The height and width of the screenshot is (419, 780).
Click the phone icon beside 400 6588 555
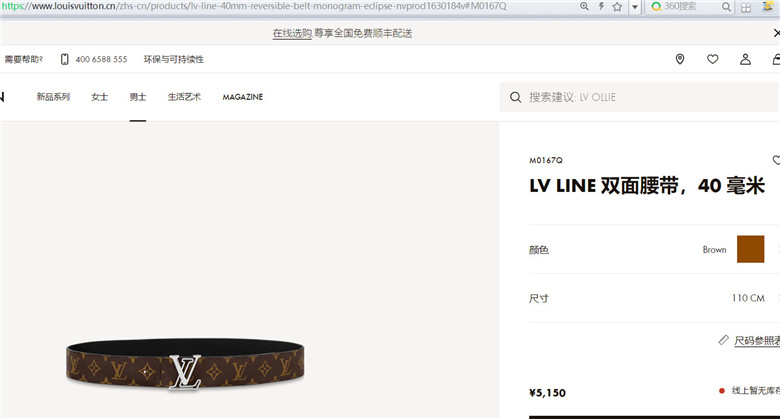tap(64, 59)
